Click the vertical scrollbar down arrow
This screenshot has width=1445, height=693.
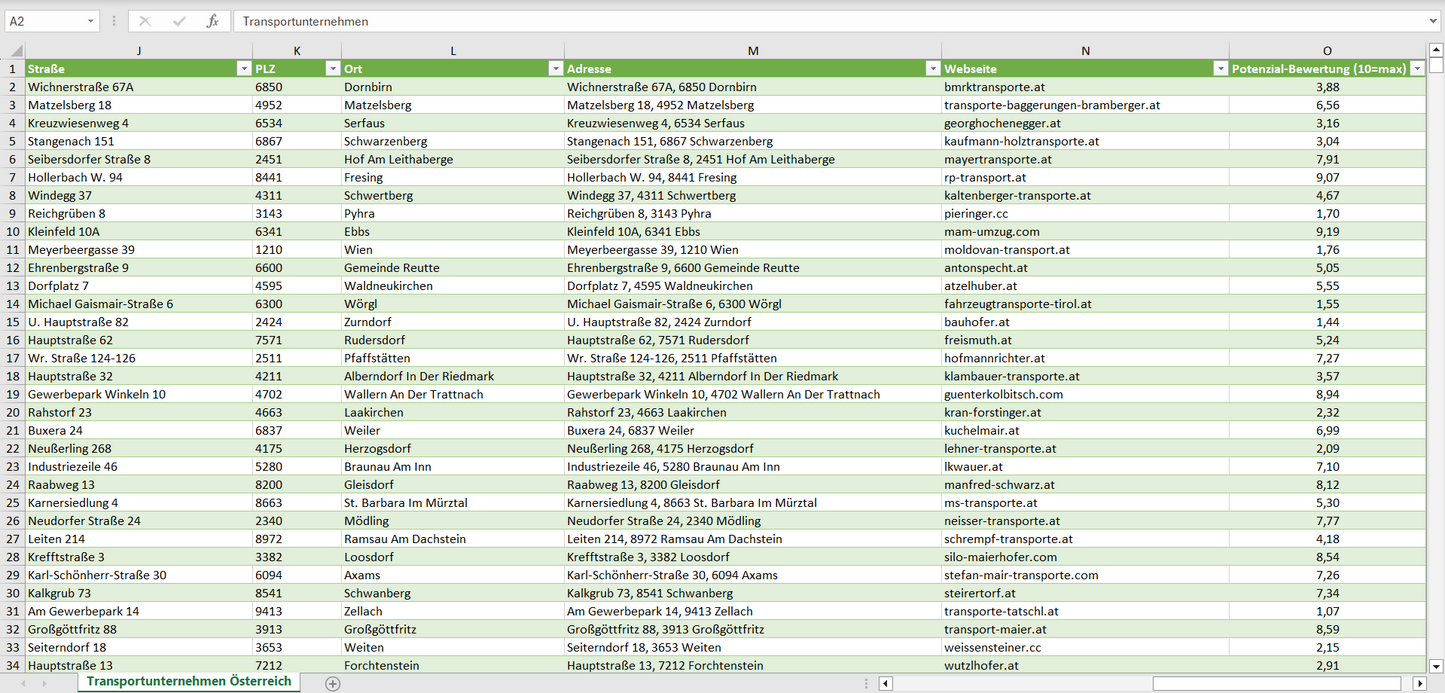point(1436,665)
